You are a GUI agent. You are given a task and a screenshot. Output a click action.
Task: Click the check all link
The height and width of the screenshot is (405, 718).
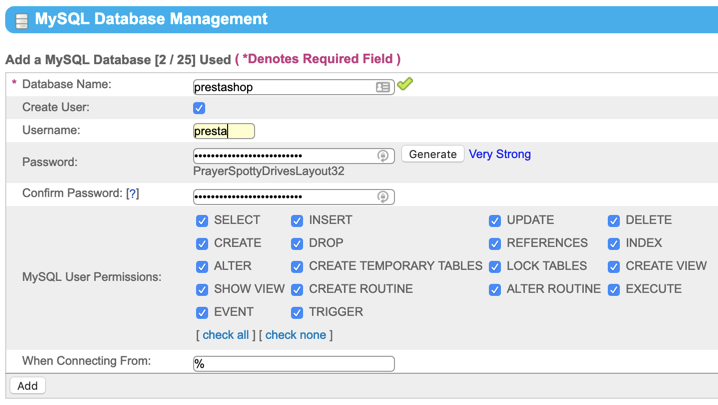point(225,335)
